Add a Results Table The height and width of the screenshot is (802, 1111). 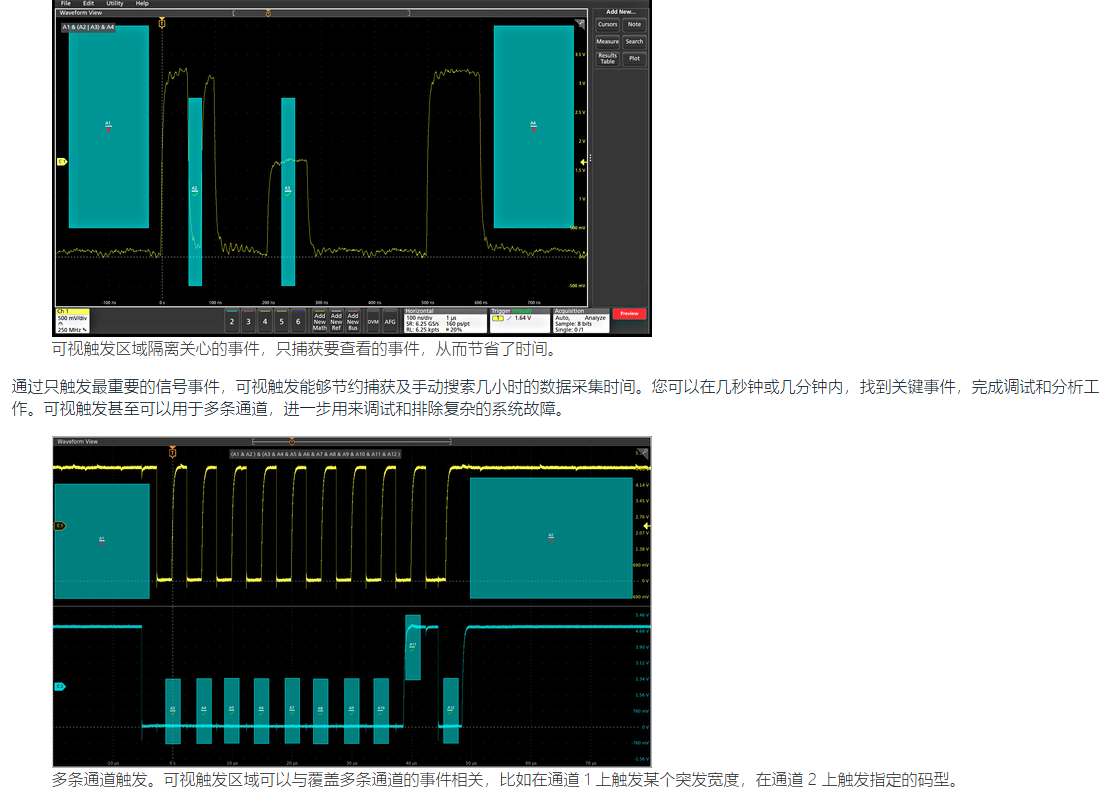click(x=607, y=59)
